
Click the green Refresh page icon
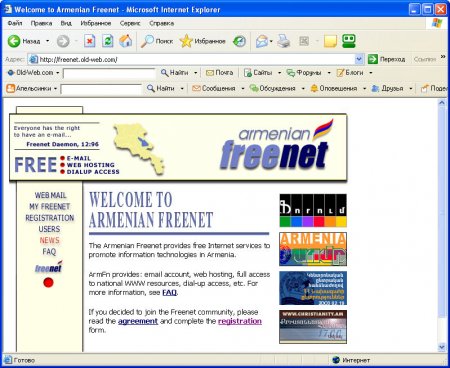tap(107, 41)
